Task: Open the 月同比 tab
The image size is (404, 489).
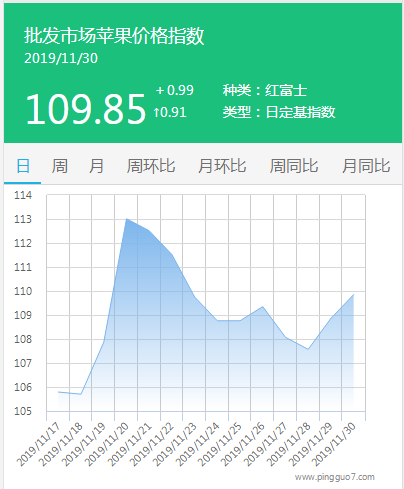Action: point(366,166)
